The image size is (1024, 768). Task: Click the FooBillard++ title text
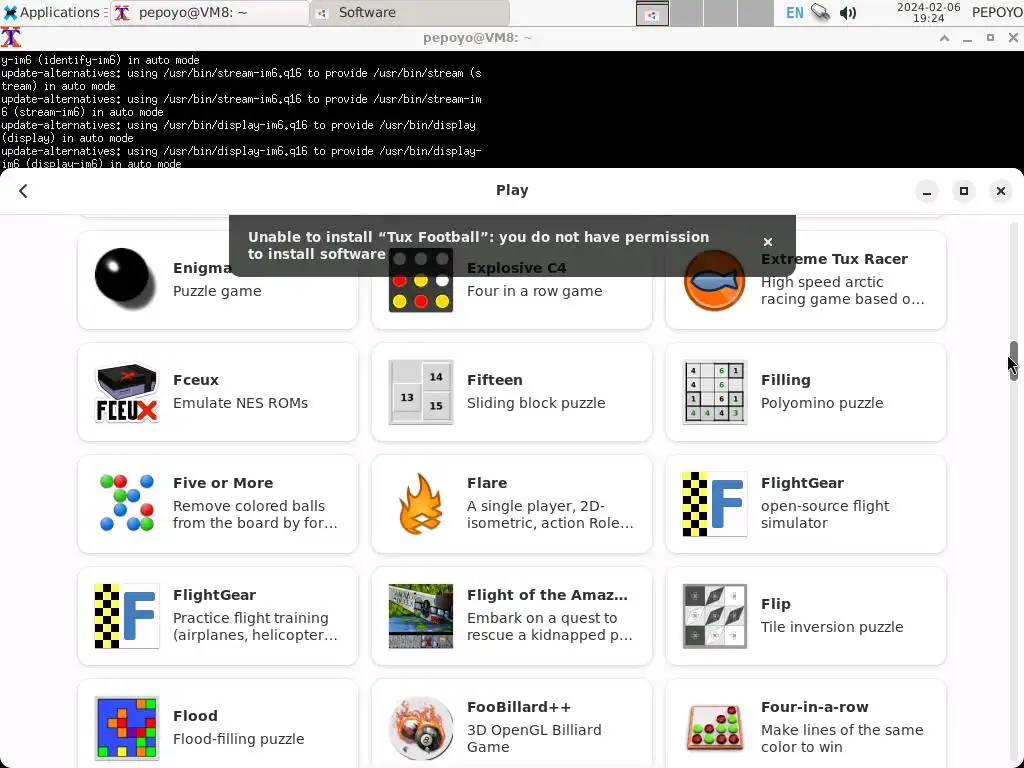(519, 707)
